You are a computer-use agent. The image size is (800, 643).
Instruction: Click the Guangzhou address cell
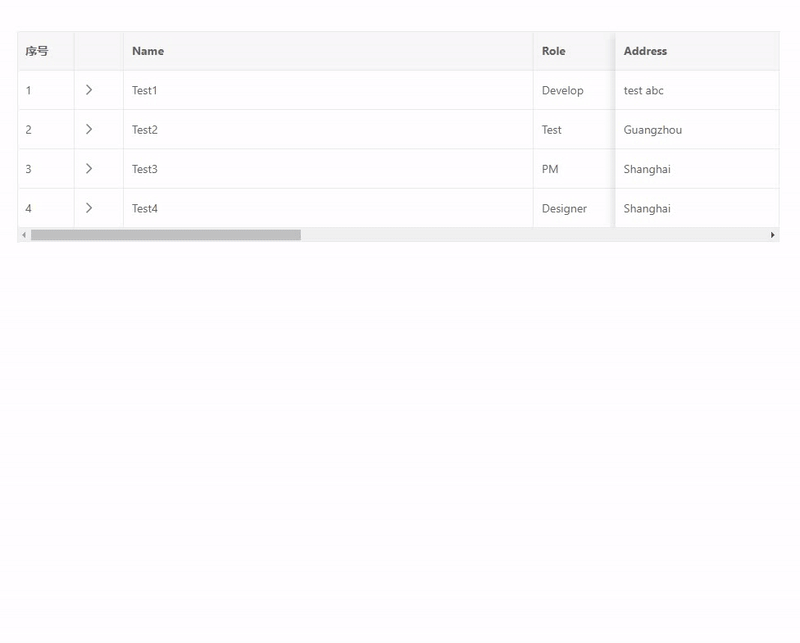pyautogui.click(x=697, y=130)
